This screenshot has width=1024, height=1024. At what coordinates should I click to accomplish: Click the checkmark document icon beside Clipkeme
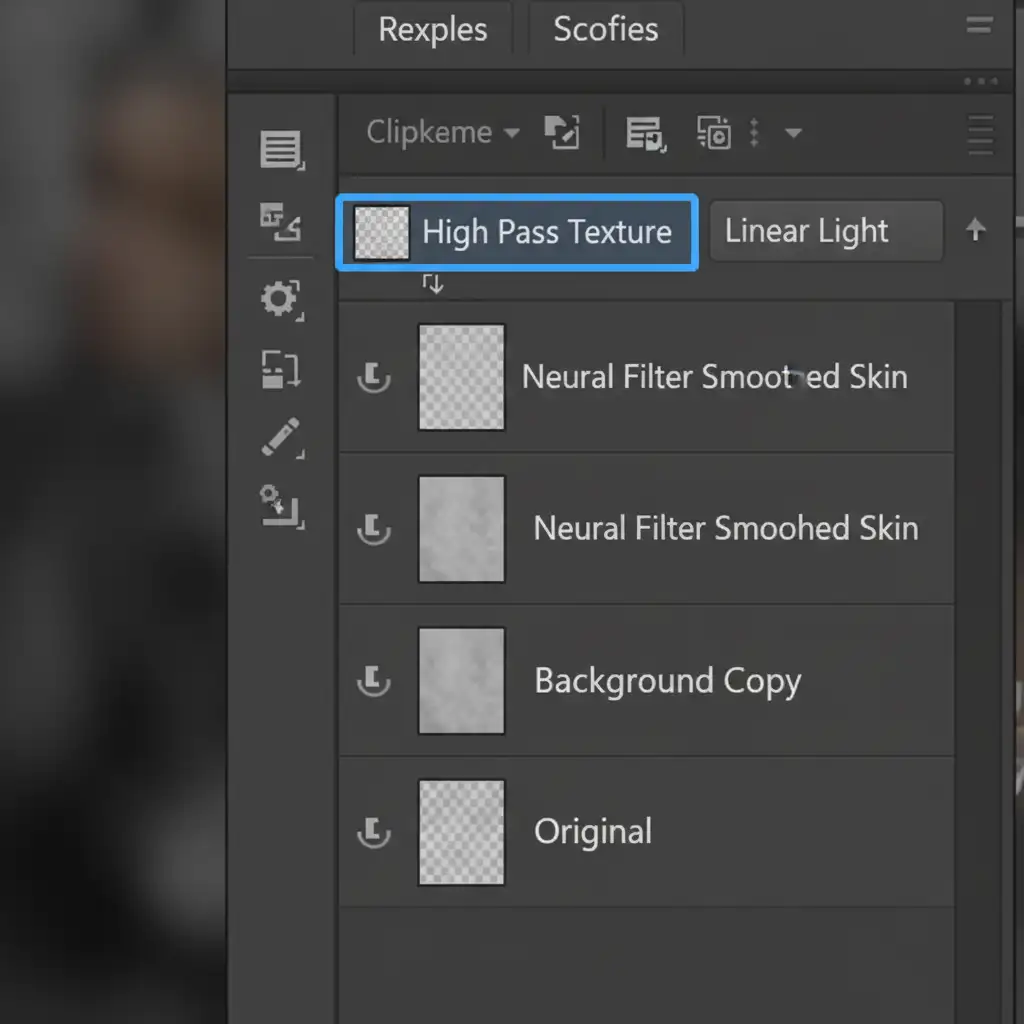pyautogui.click(x=561, y=132)
